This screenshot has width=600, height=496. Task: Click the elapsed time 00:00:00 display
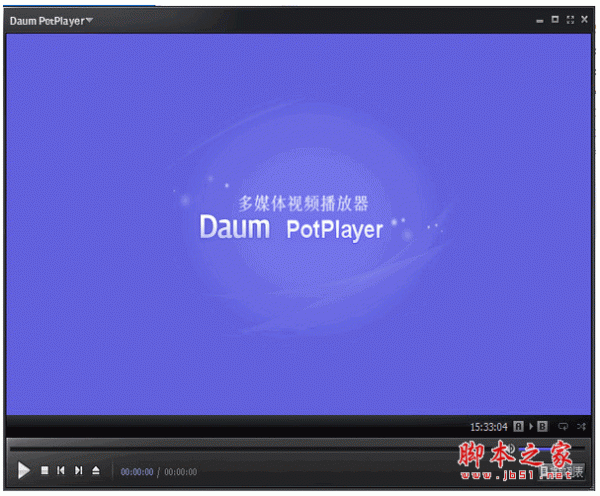[x=137, y=472]
